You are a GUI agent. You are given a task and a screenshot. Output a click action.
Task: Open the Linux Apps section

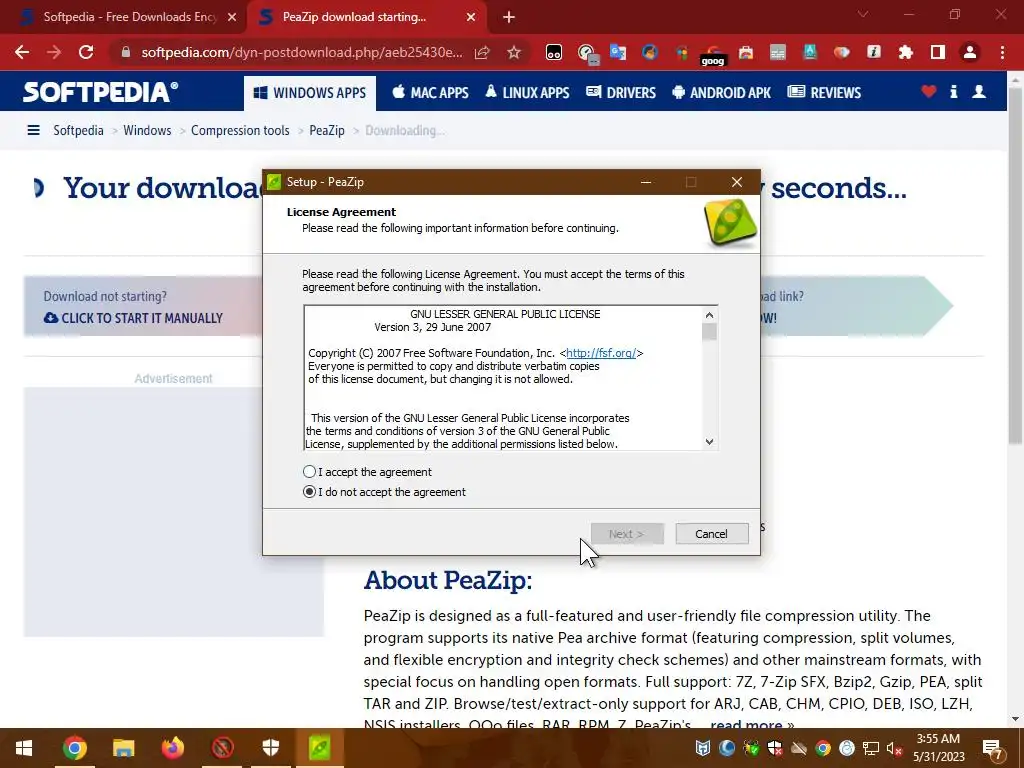[527, 93]
